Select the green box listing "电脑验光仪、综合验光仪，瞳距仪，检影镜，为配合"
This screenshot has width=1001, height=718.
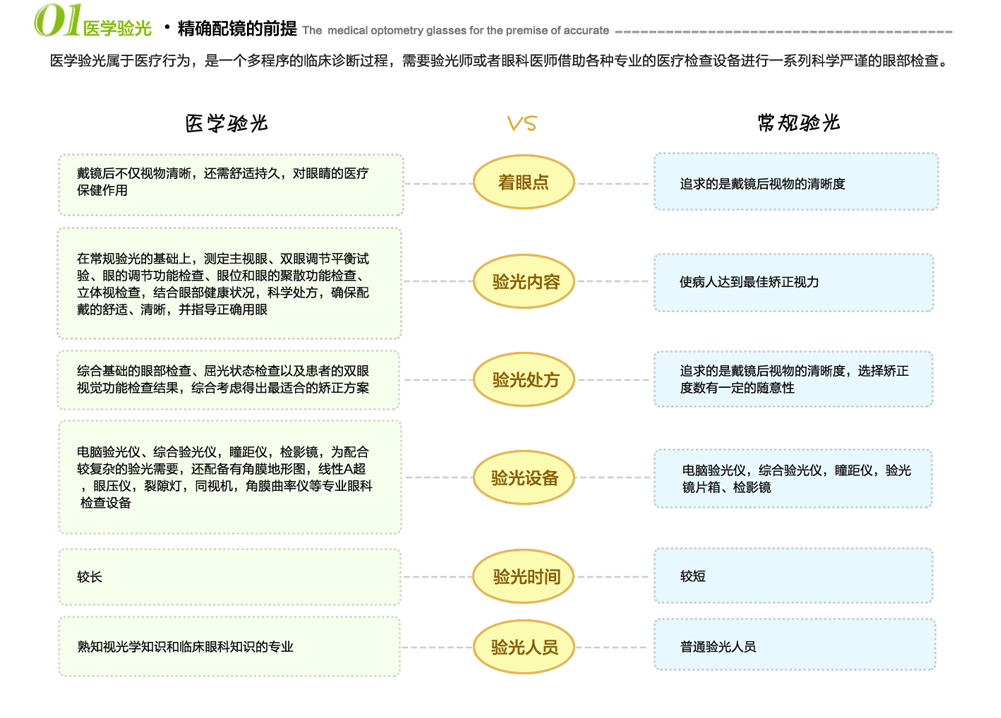(x=231, y=477)
